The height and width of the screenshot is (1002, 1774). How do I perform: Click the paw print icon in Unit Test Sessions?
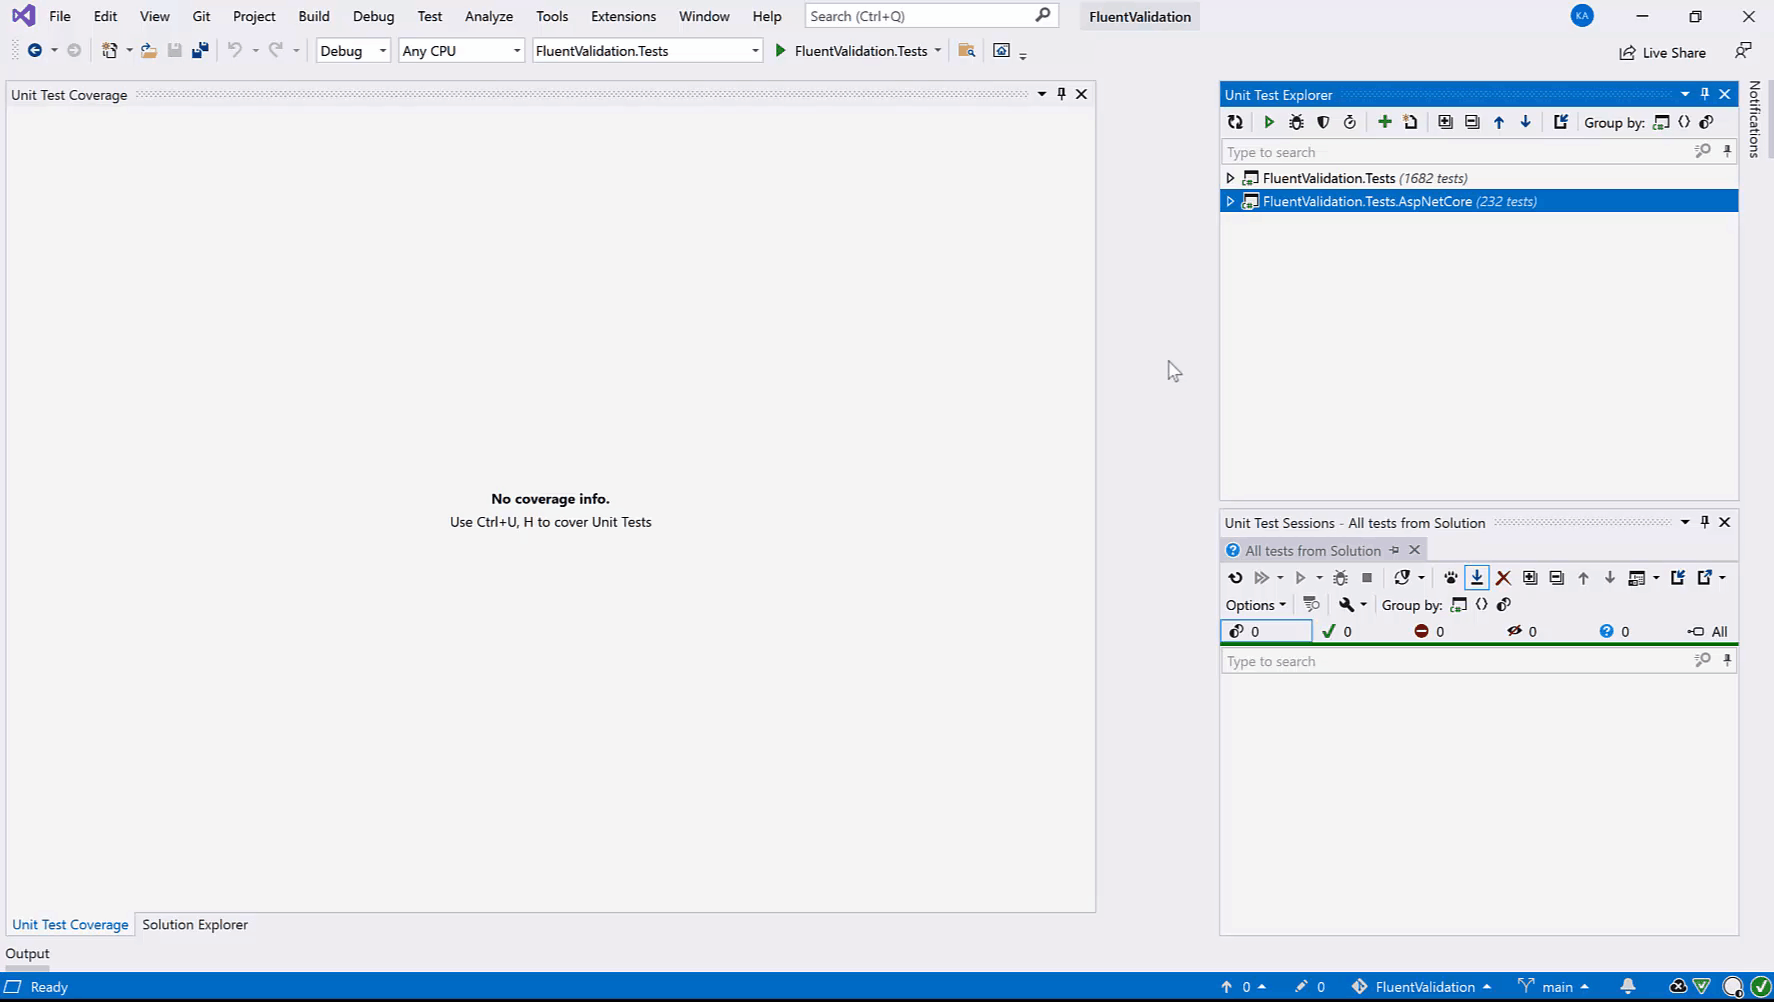coord(1450,578)
